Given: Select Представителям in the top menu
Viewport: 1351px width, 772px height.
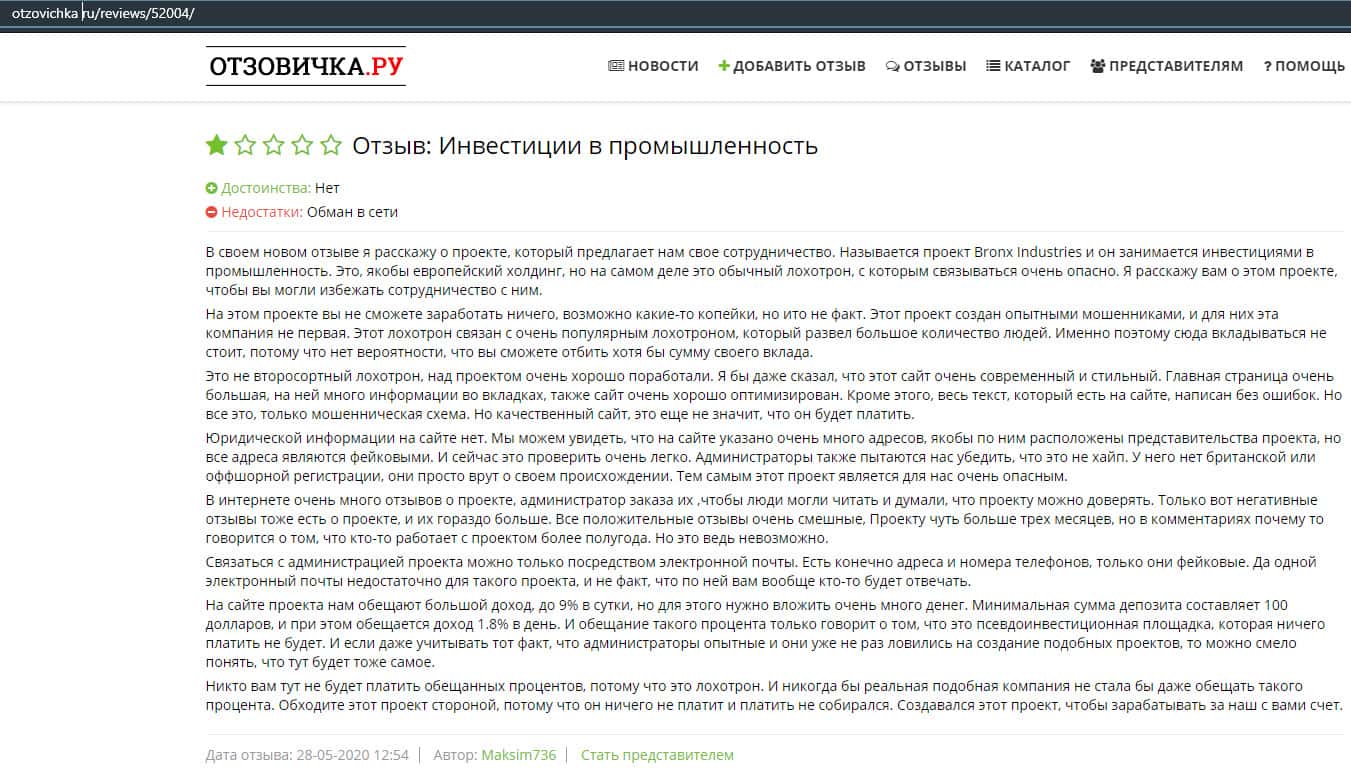Looking at the screenshot, I should [x=1167, y=66].
